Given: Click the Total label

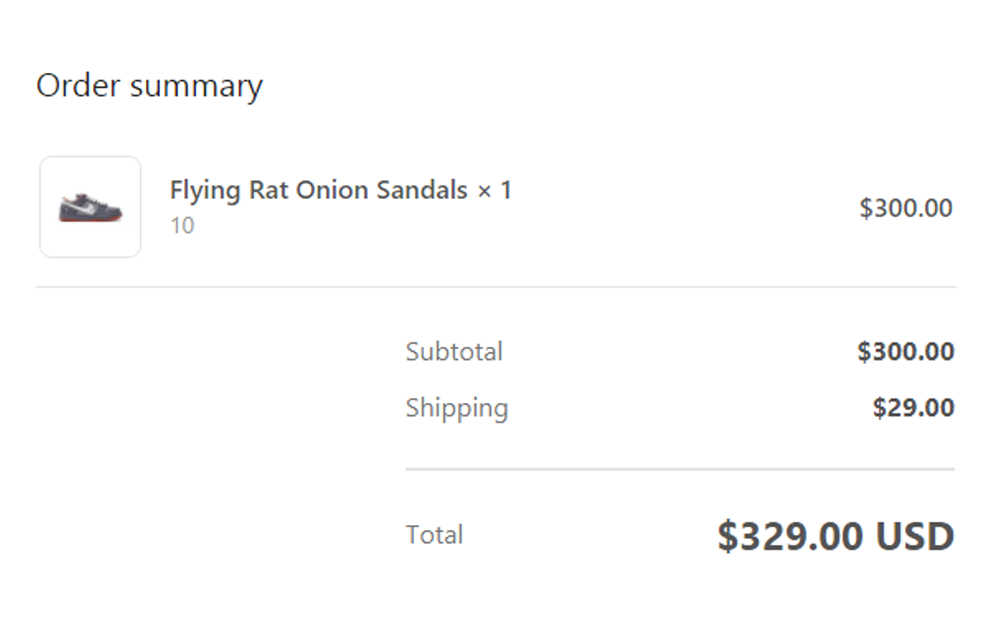Looking at the screenshot, I should (434, 535).
